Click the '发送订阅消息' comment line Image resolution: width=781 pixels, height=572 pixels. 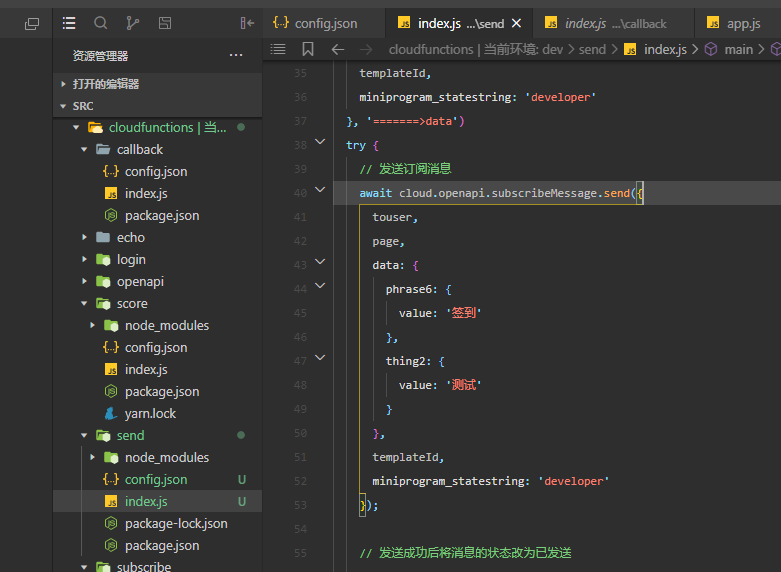[405, 169]
